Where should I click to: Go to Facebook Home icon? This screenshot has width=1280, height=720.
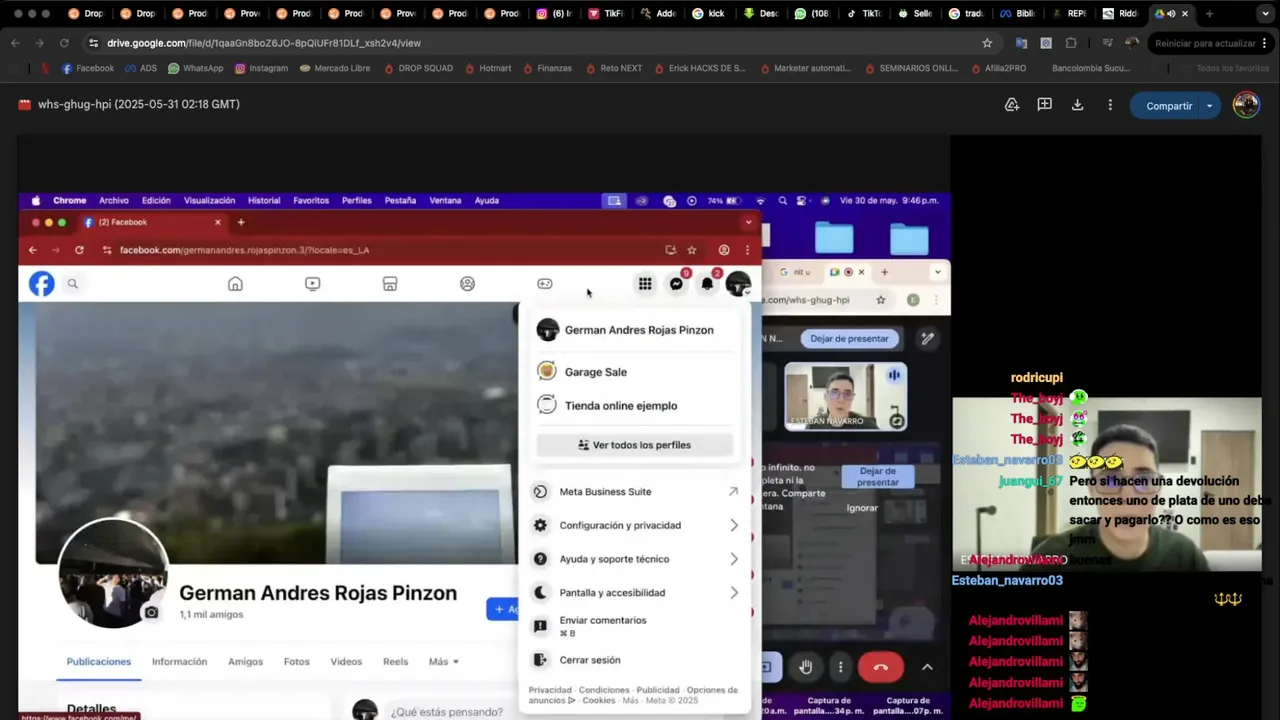click(x=235, y=284)
